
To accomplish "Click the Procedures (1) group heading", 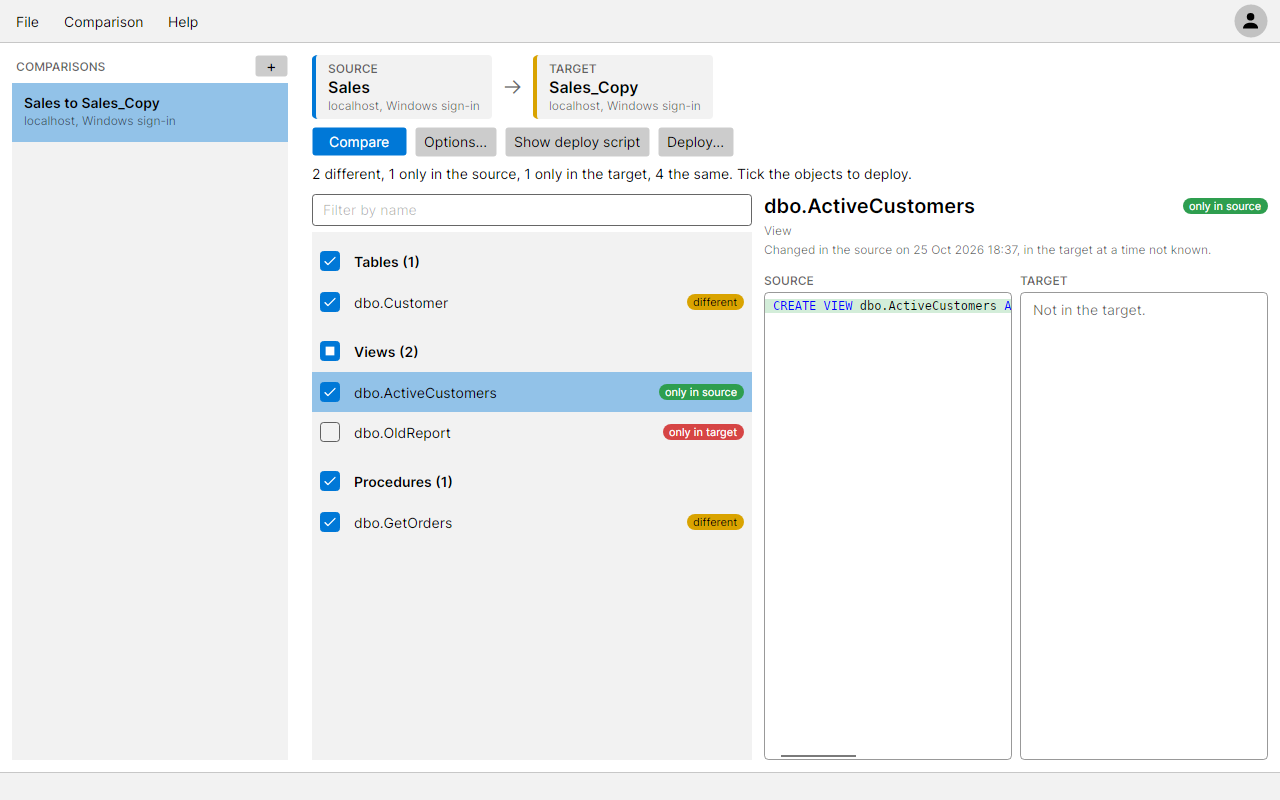I will (403, 482).
